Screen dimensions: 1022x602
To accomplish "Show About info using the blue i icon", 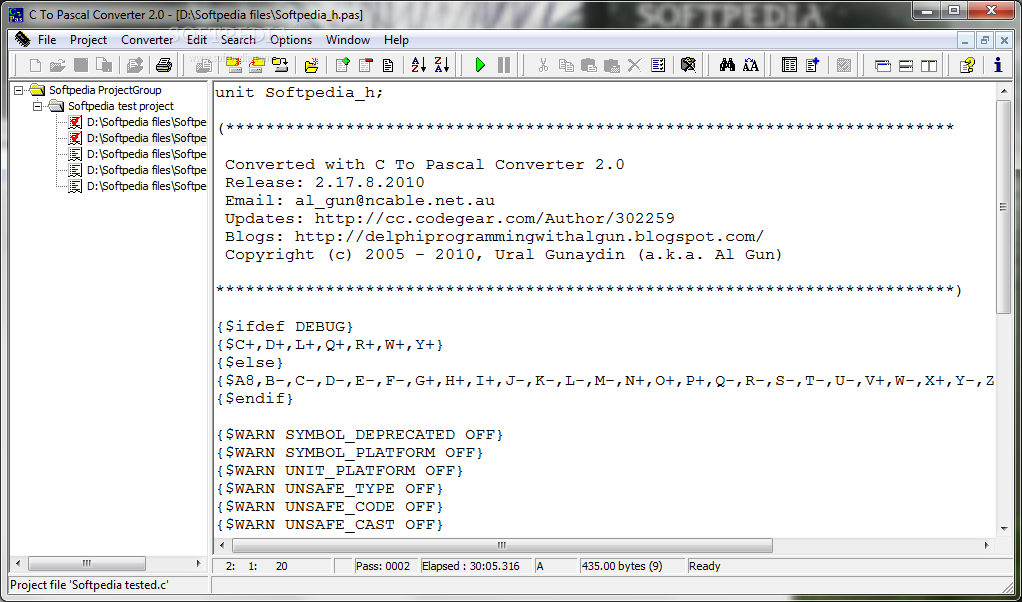I will click(998, 64).
